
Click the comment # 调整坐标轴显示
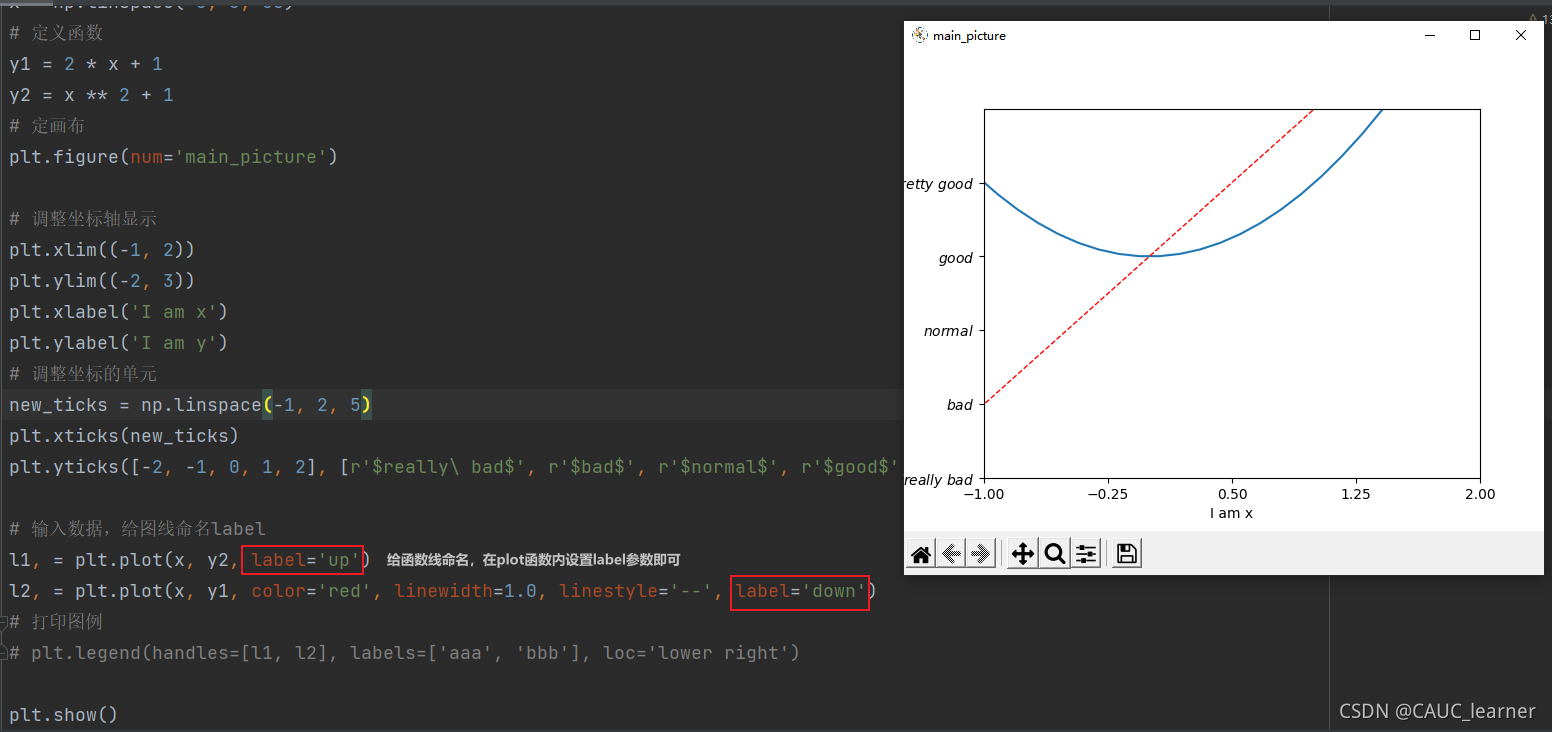83,219
